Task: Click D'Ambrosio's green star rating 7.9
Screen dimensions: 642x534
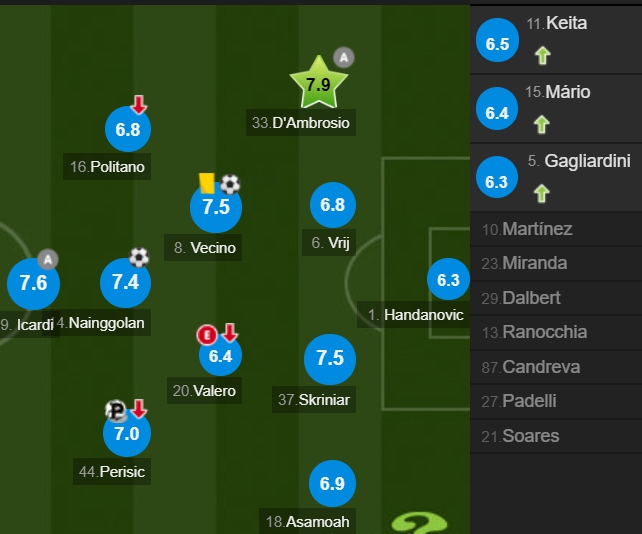Action: tap(319, 83)
